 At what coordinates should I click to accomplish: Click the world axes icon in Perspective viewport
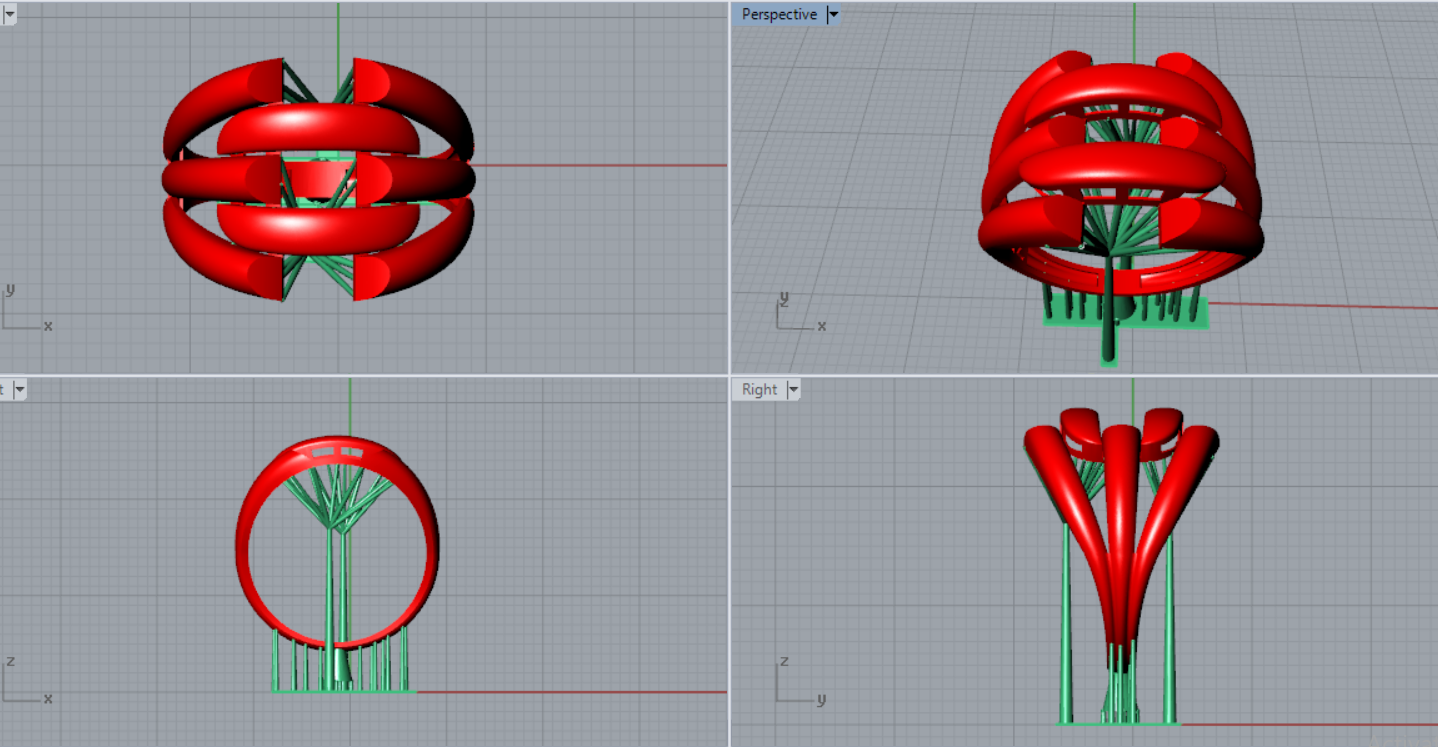(x=799, y=312)
